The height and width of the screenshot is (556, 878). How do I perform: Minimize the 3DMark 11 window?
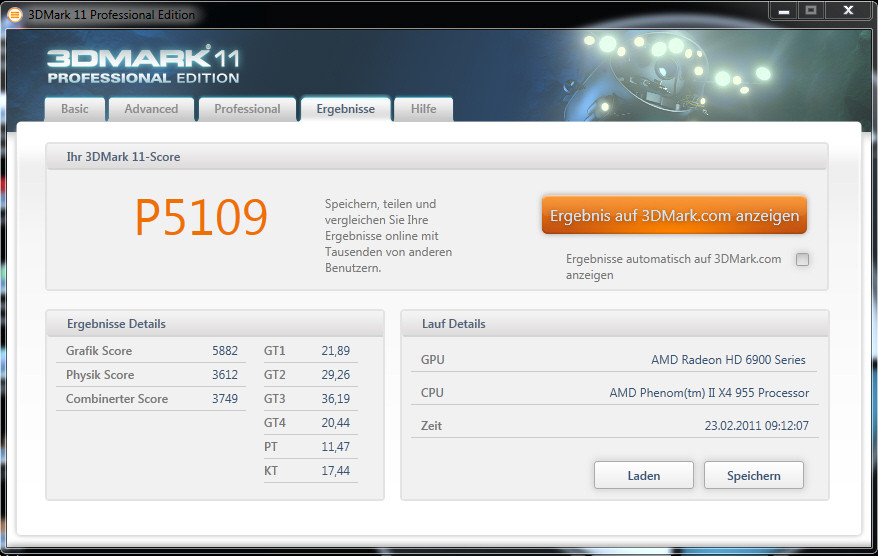[784, 11]
